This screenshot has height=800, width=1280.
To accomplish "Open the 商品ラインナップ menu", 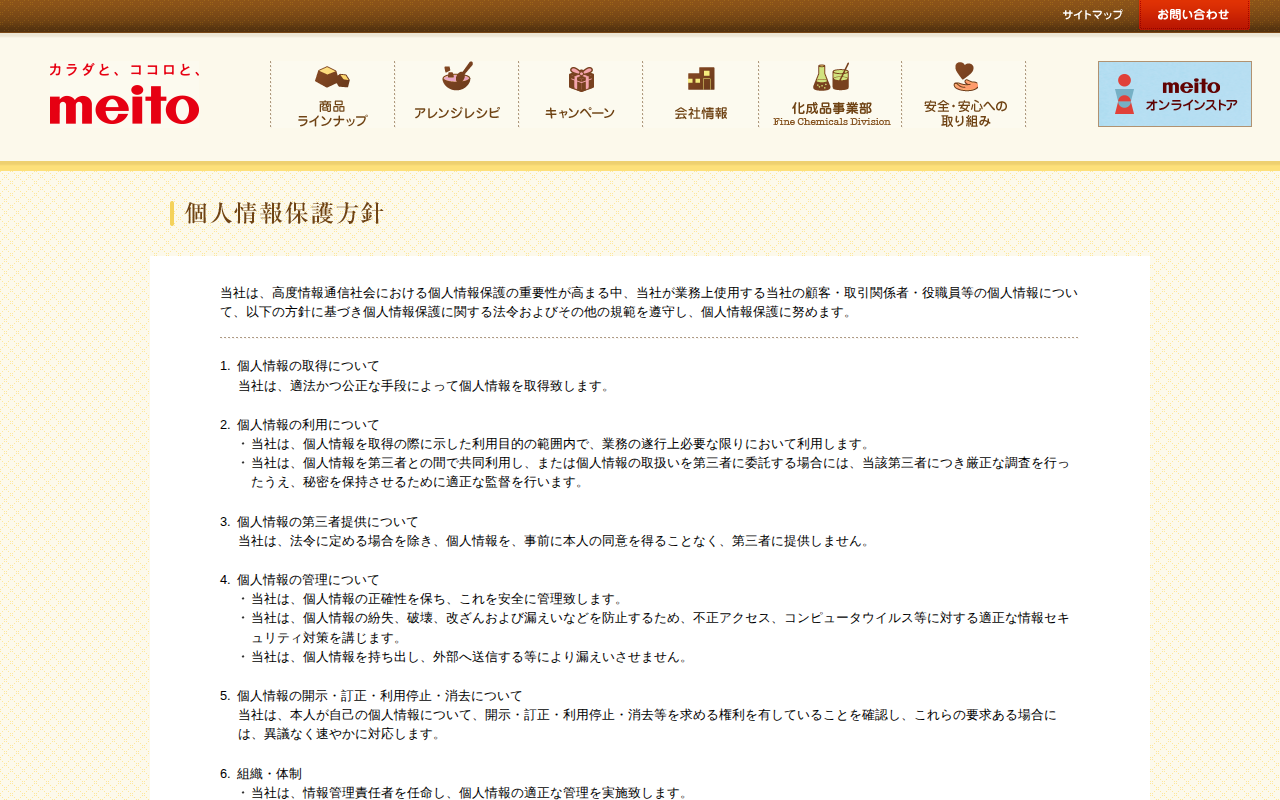I will [x=332, y=94].
